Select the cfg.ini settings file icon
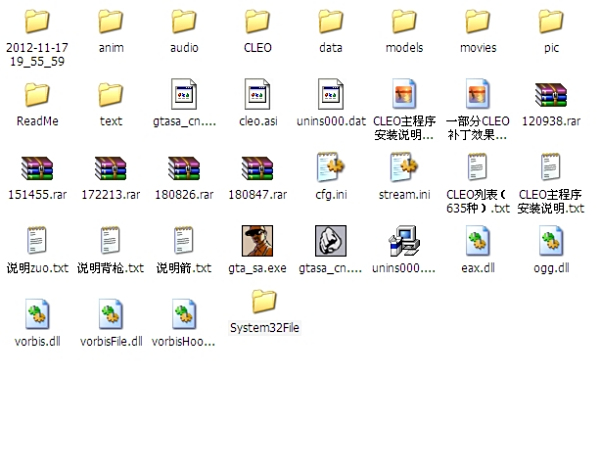 331,167
